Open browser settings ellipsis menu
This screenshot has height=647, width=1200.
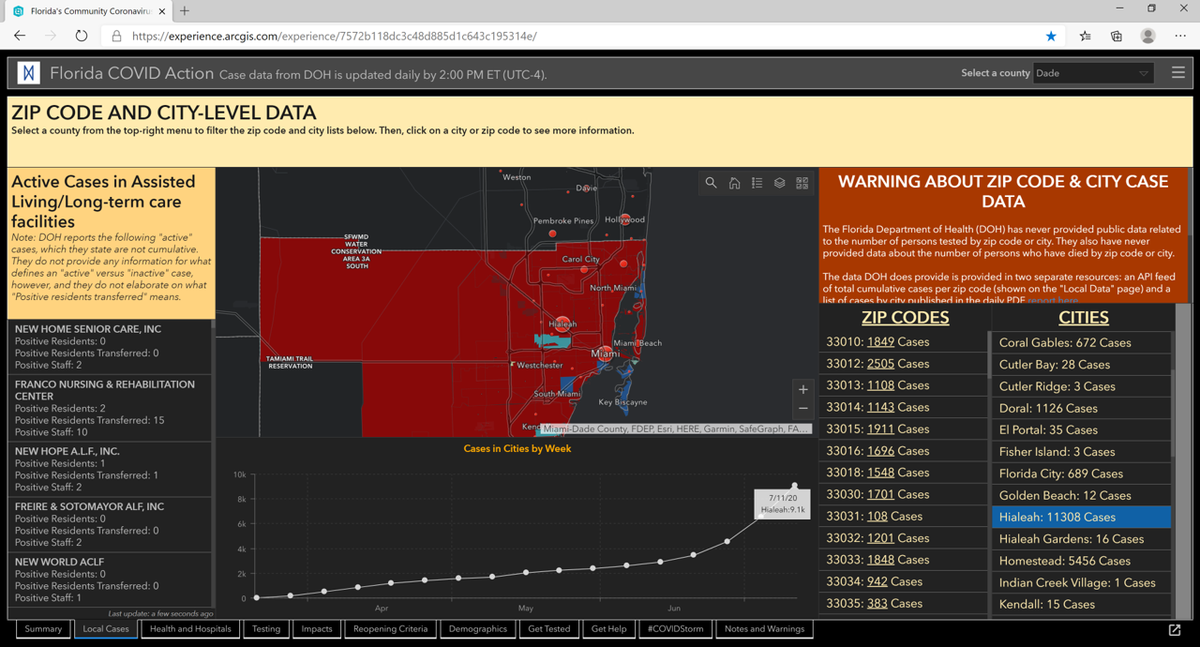pyautogui.click(x=1180, y=35)
